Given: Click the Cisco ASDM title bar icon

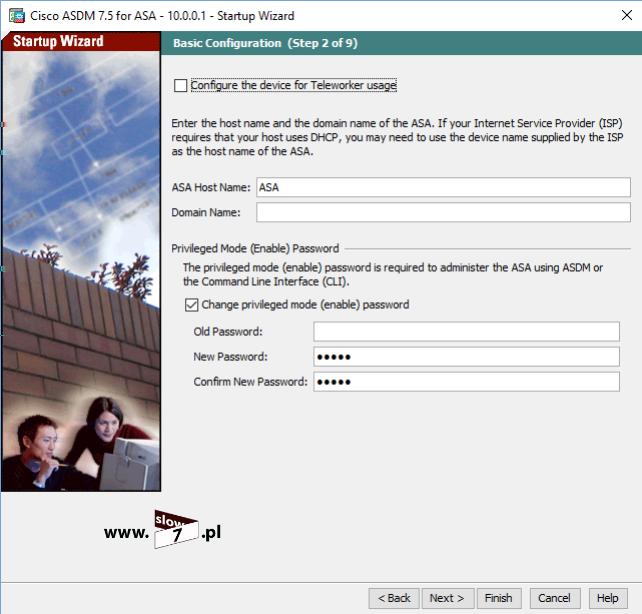Looking at the screenshot, I should [x=17, y=16].
